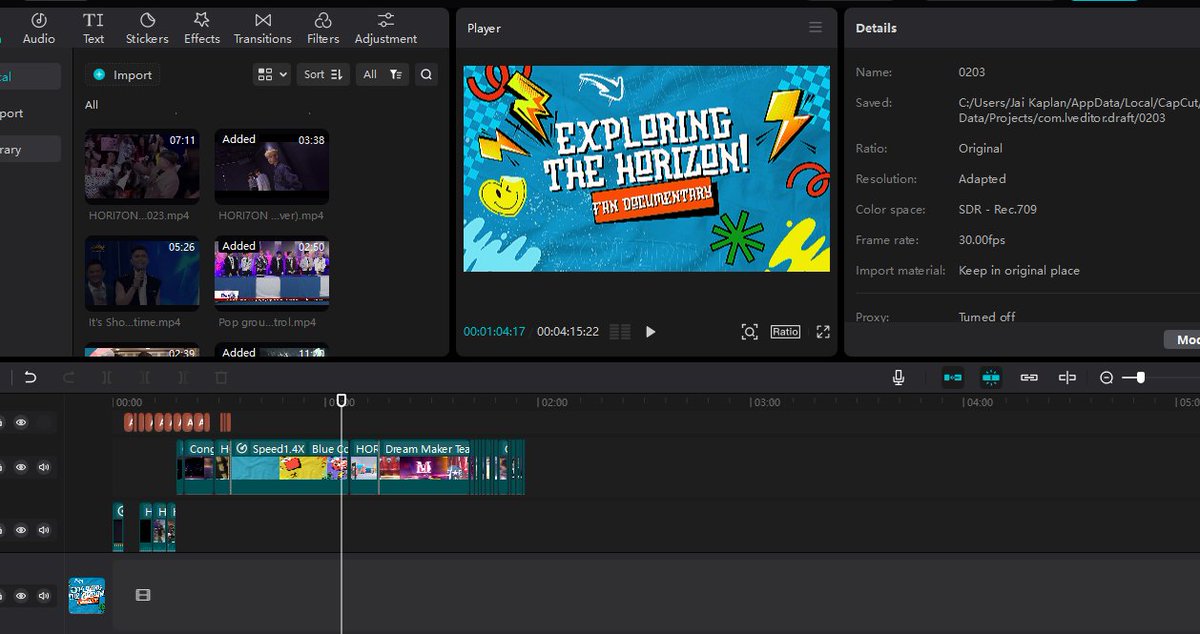The width and height of the screenshot is (1200, 634).
Task: Expand the media grid view dropdown
Action: (x=272, y=74)
